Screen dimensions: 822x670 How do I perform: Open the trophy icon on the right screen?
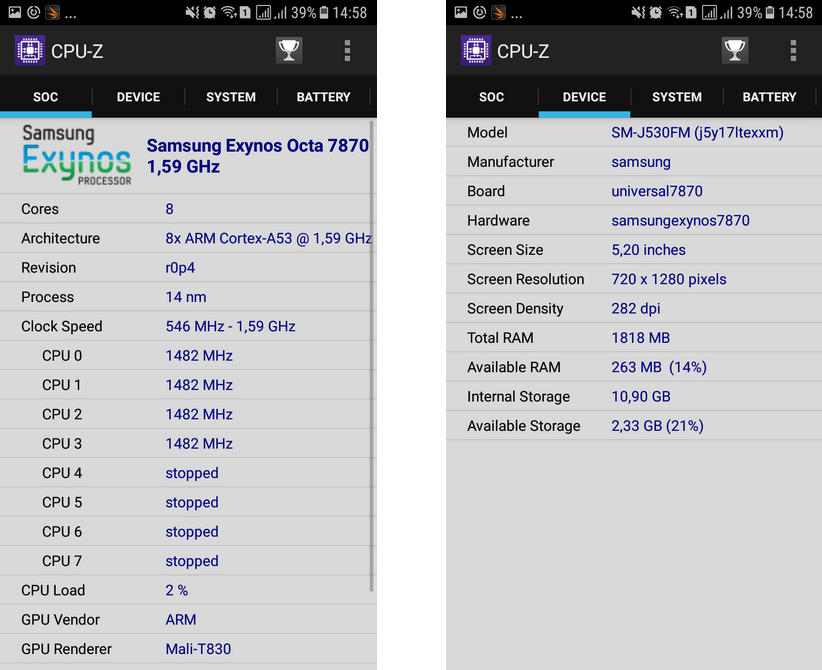point(735,49)
